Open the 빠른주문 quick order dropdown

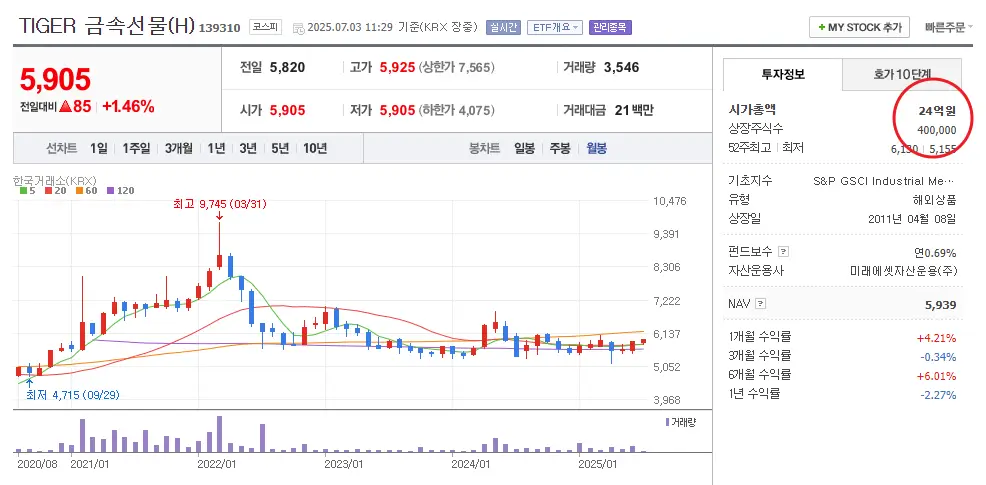tap(948, 27)
